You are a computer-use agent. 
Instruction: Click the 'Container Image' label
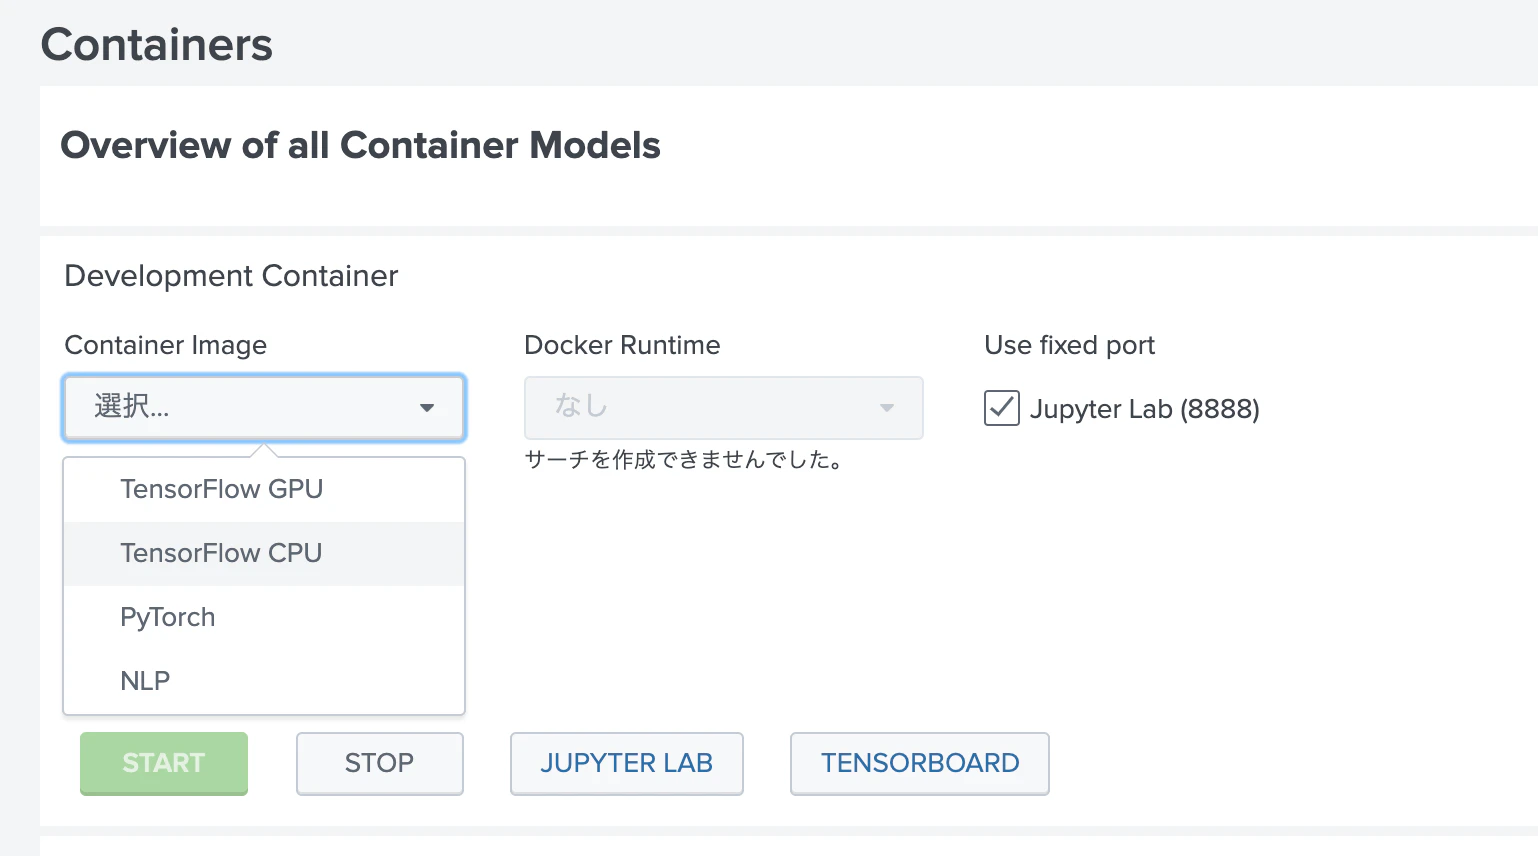click(166, 345)
